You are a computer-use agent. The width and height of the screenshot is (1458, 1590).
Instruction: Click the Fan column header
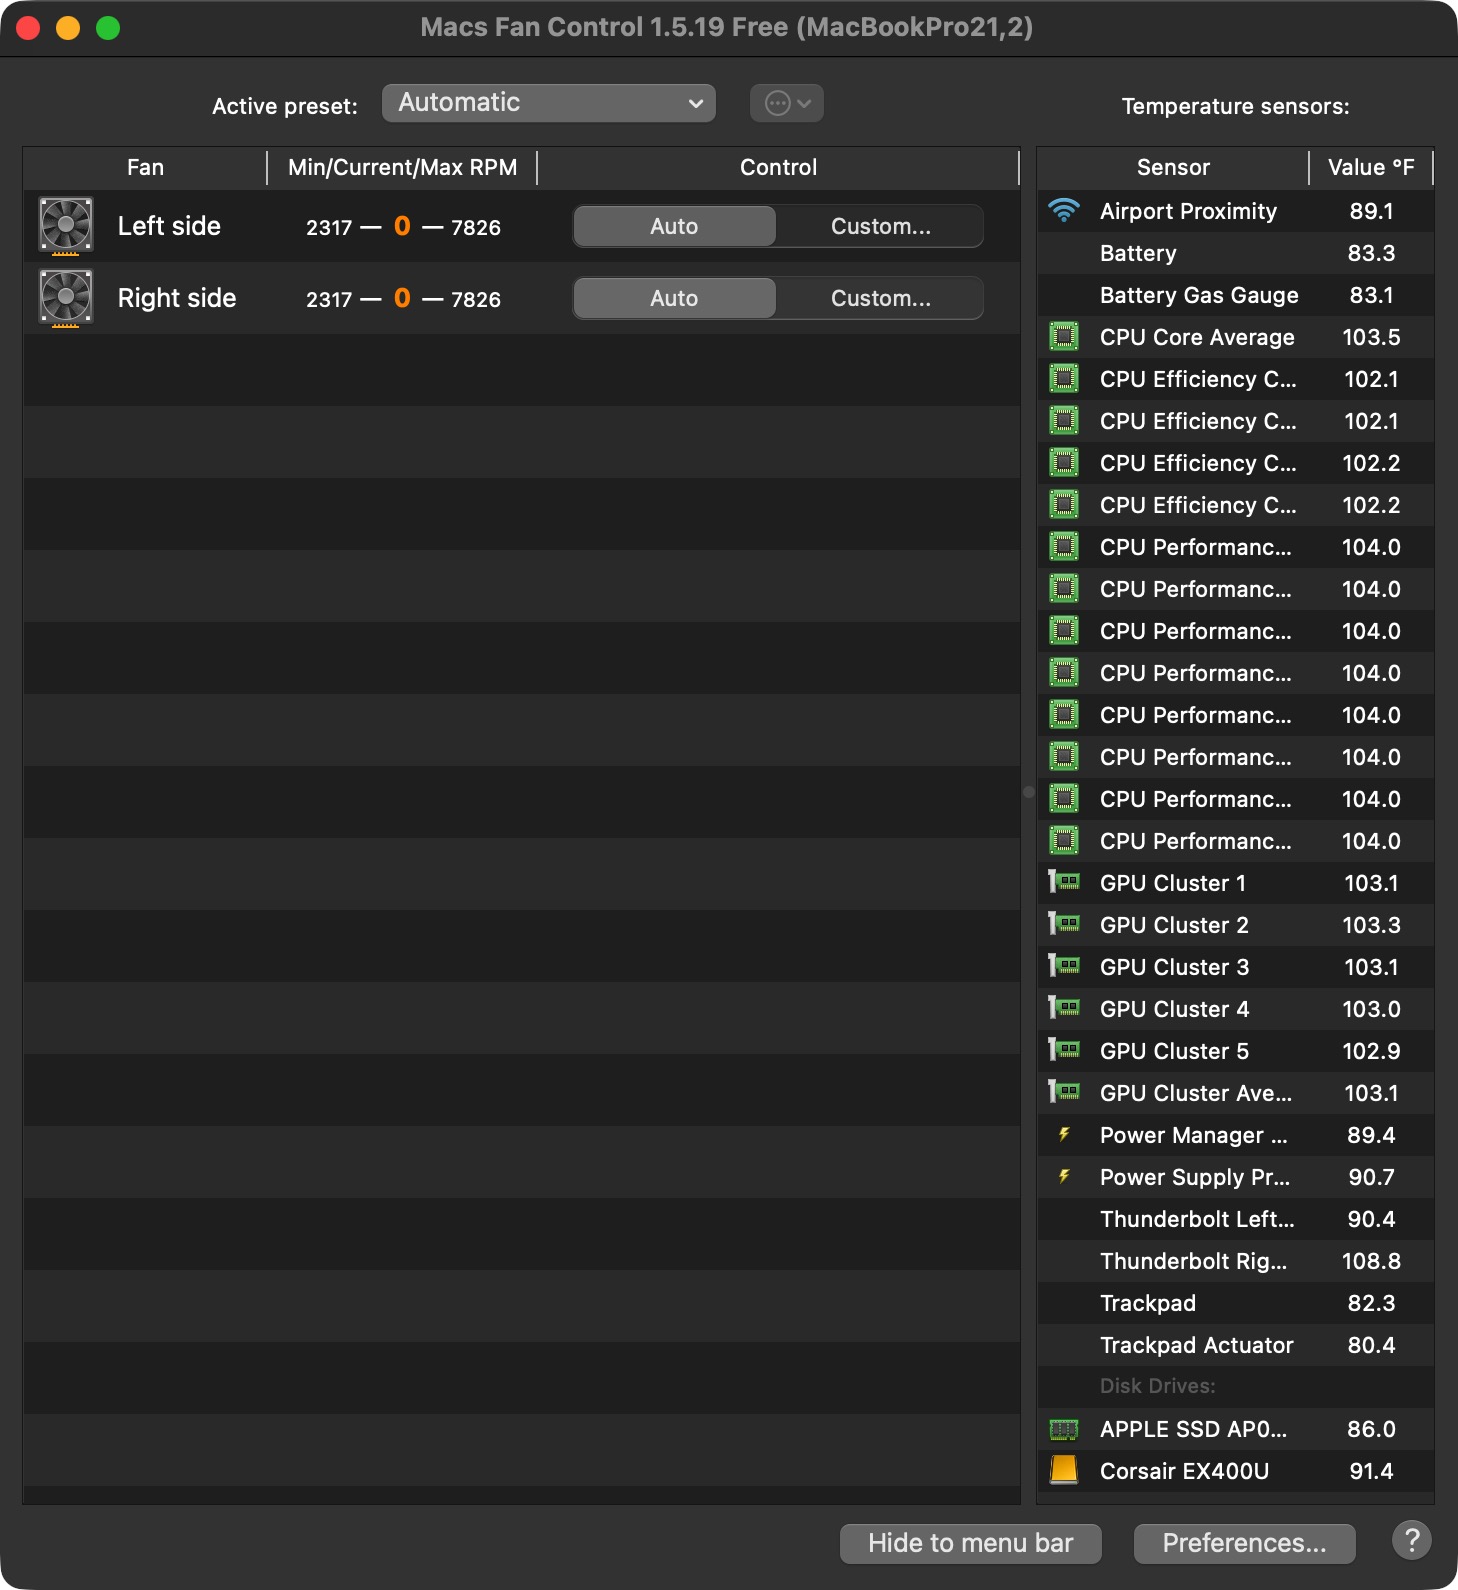[x=145, y=167]
